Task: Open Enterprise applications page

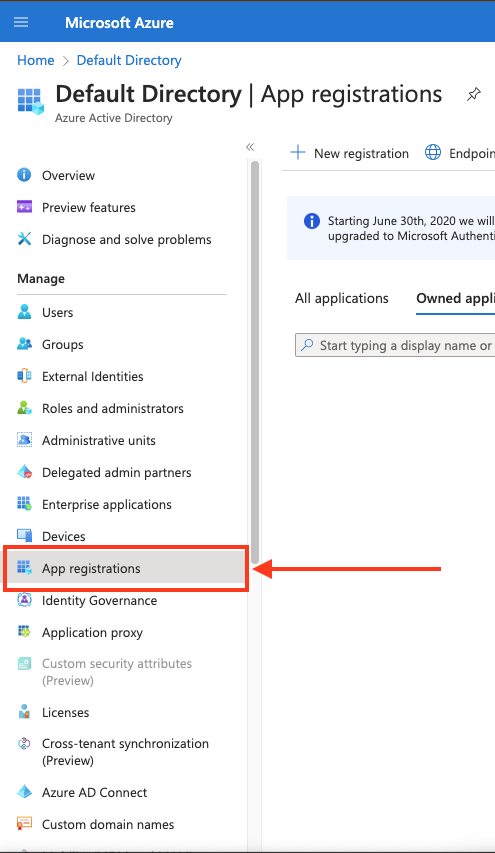Action: 107,505
